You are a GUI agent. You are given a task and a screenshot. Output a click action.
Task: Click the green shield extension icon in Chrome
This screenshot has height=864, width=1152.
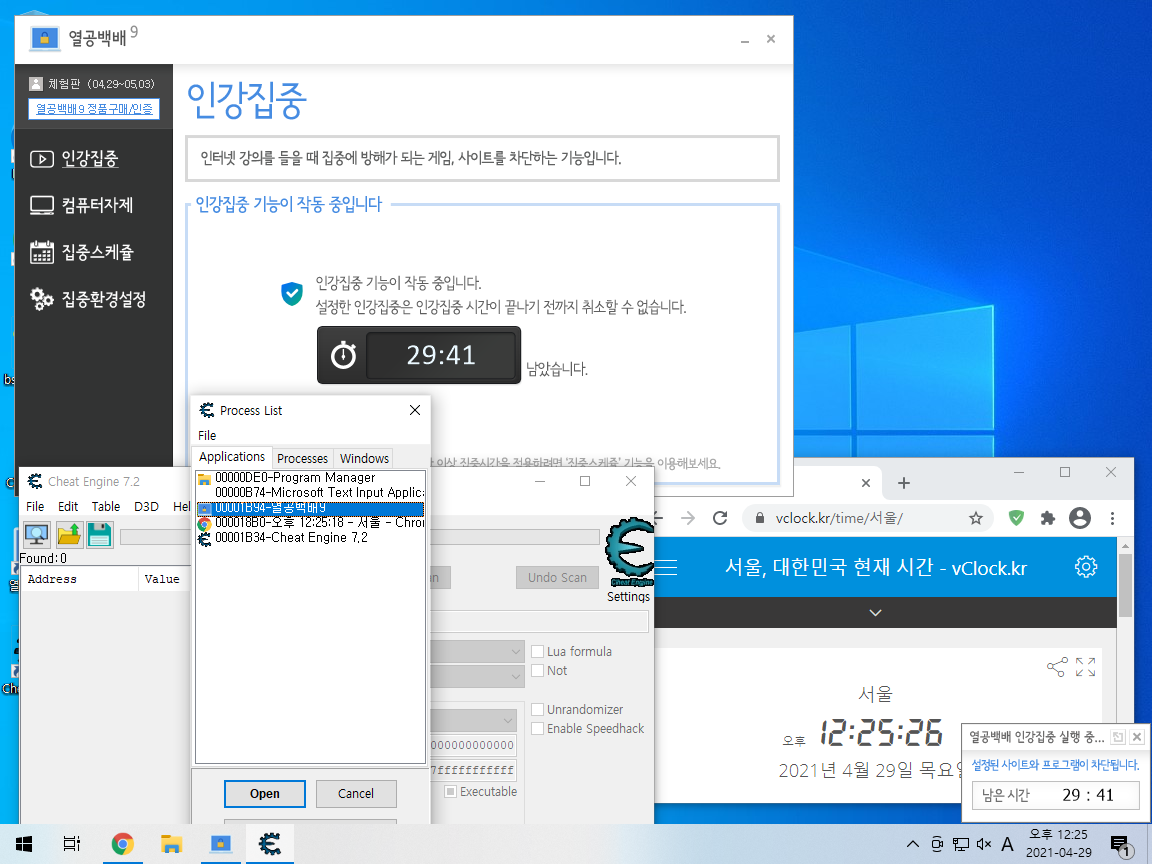(1016, 518)
